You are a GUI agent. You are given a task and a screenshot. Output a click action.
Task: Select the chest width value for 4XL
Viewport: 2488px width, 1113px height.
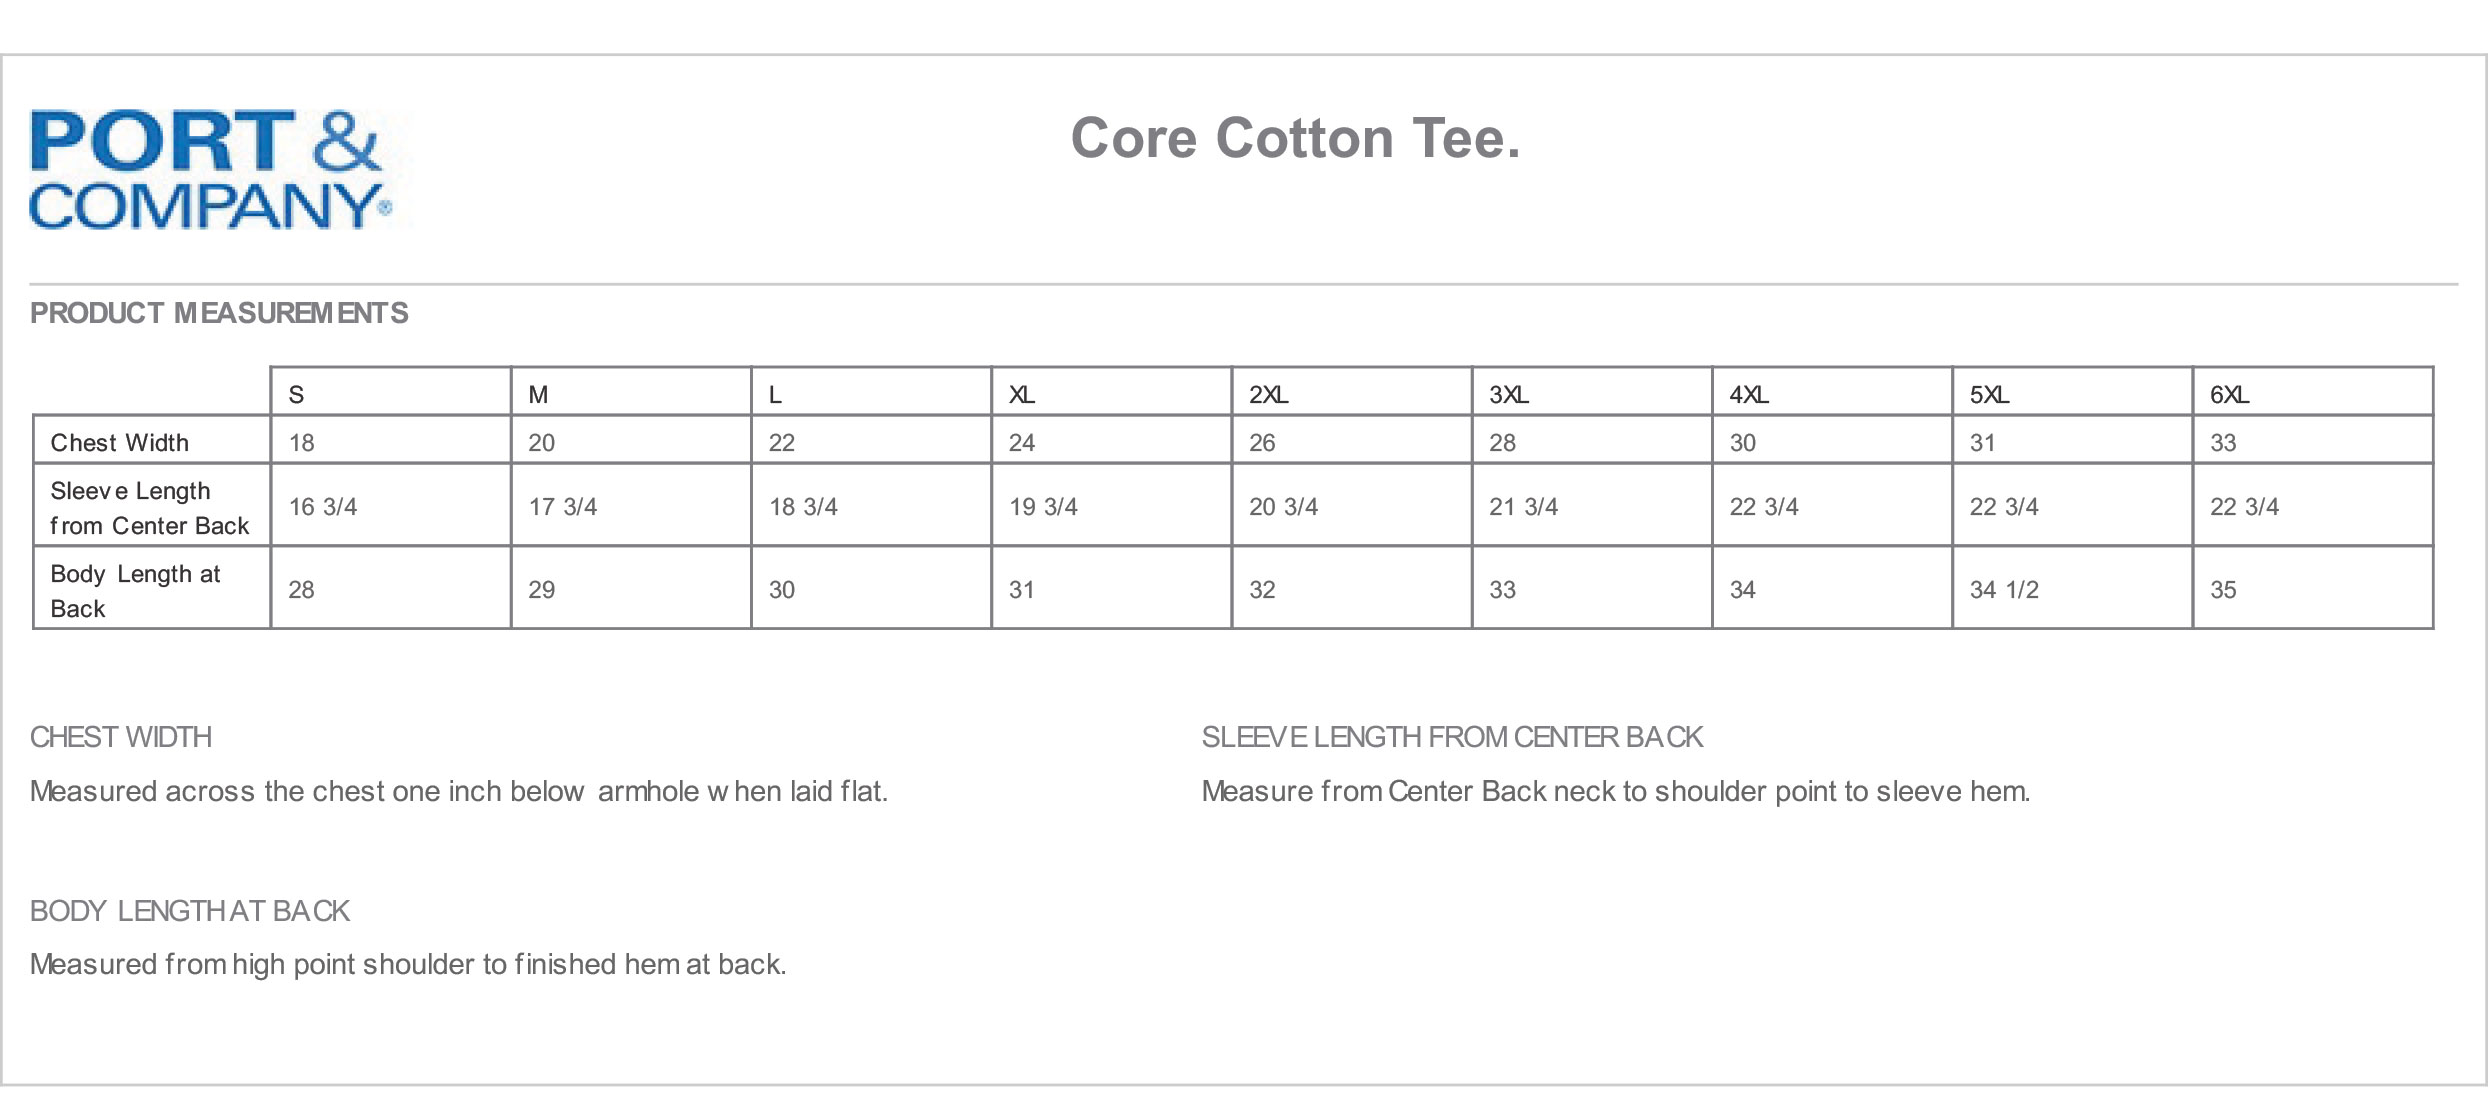[x=1742, y=442]
